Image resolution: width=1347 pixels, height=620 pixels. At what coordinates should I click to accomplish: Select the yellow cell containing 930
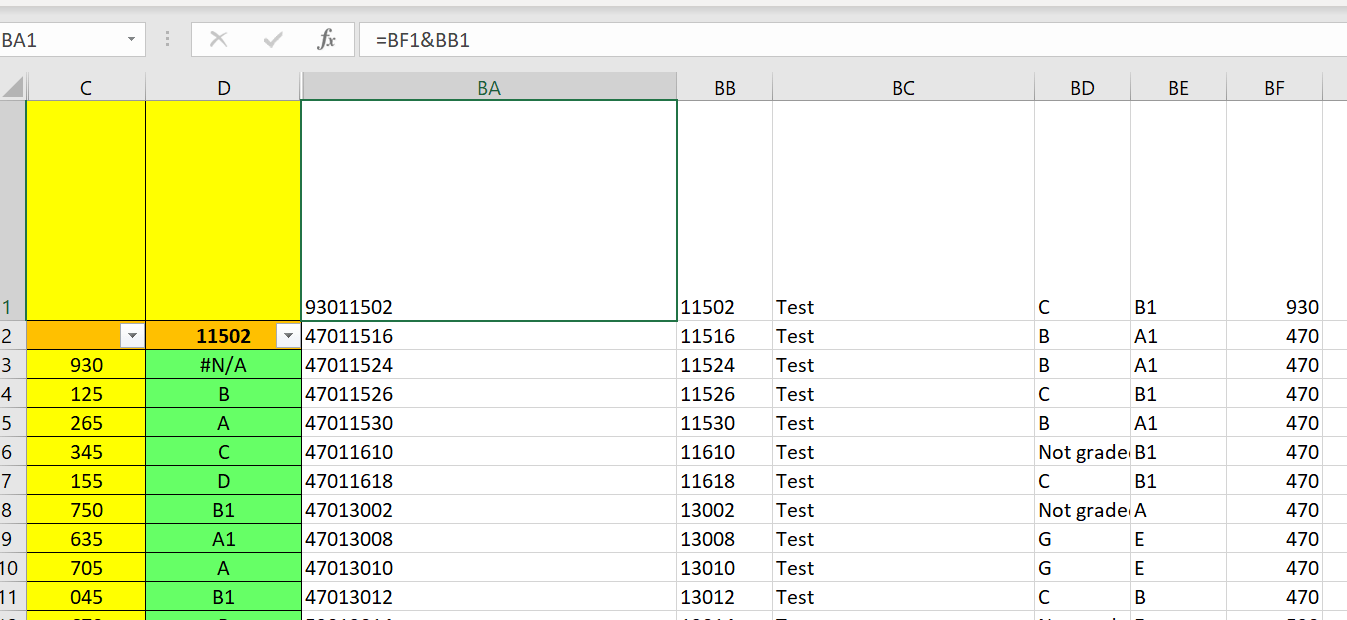click(x=86, y=365)
